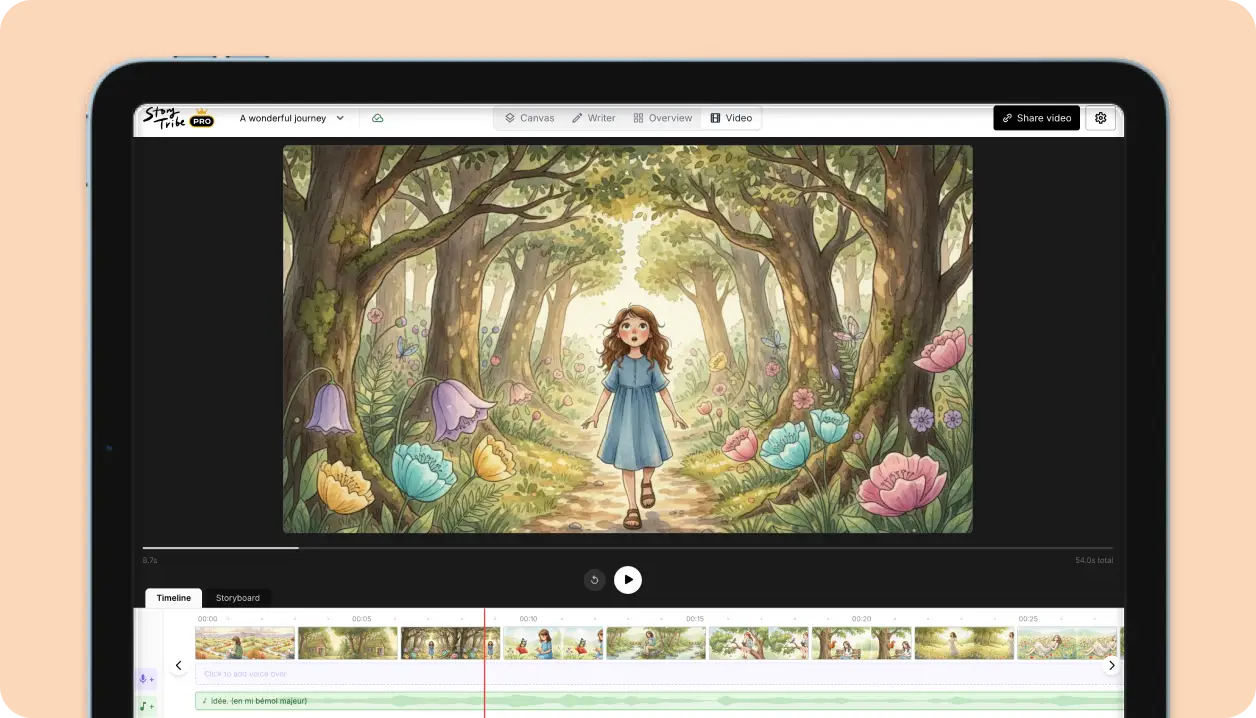Select the meadow clip left of 00:25

pos(964,643)
